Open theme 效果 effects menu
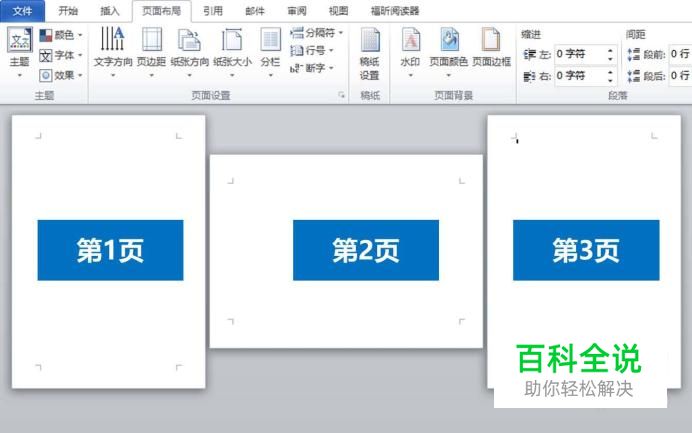The height and width of the screenshot is (433, 692). tap(61, 75)
